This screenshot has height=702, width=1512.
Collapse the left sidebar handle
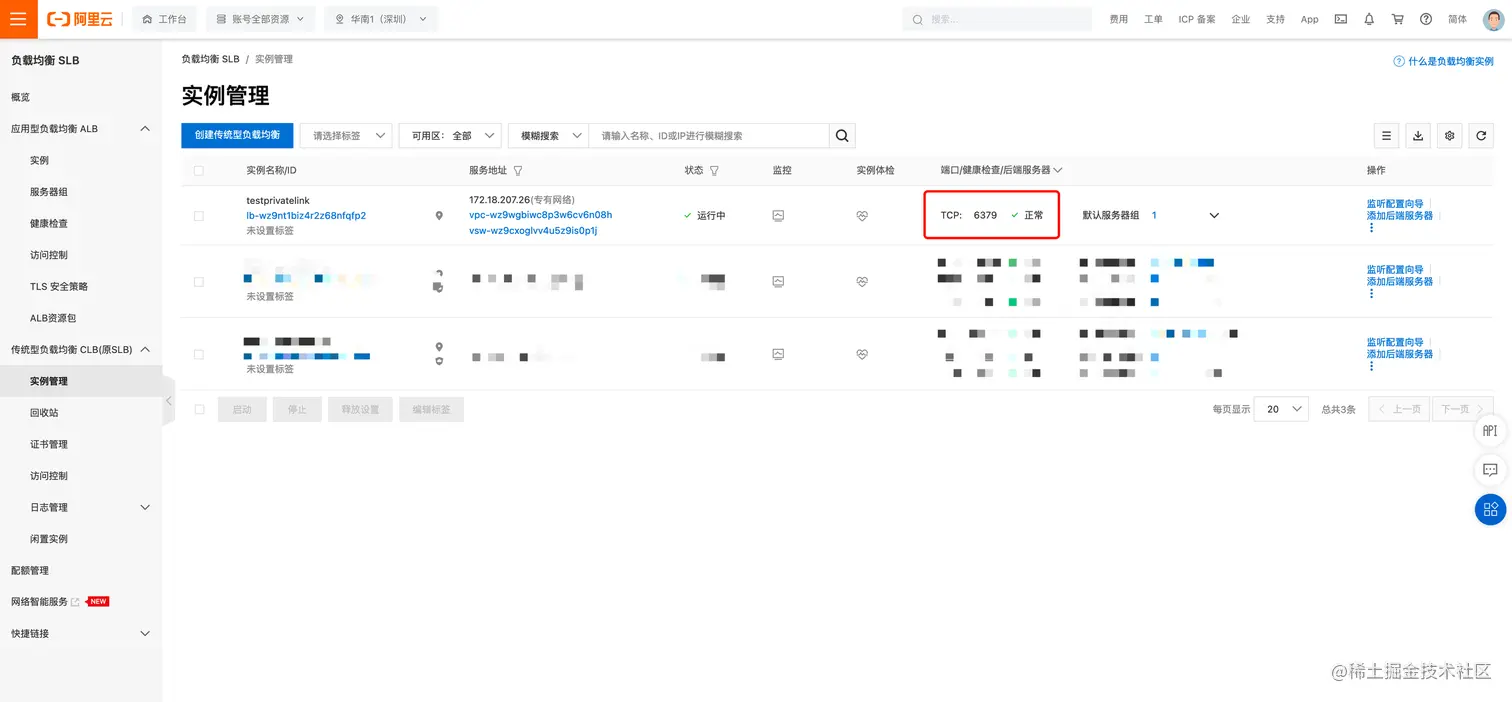tap(168, 400)
